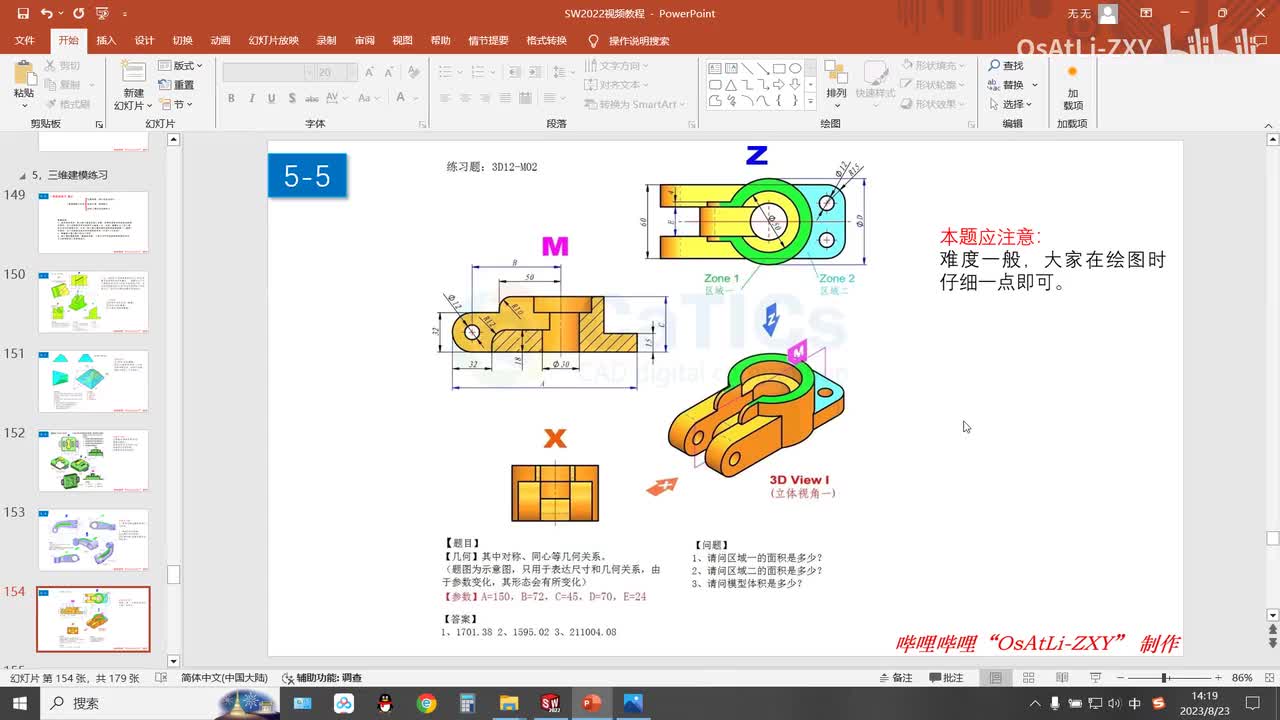
Task: Toggle Strikethrough (abc) formatting
Action: [313, 98]
